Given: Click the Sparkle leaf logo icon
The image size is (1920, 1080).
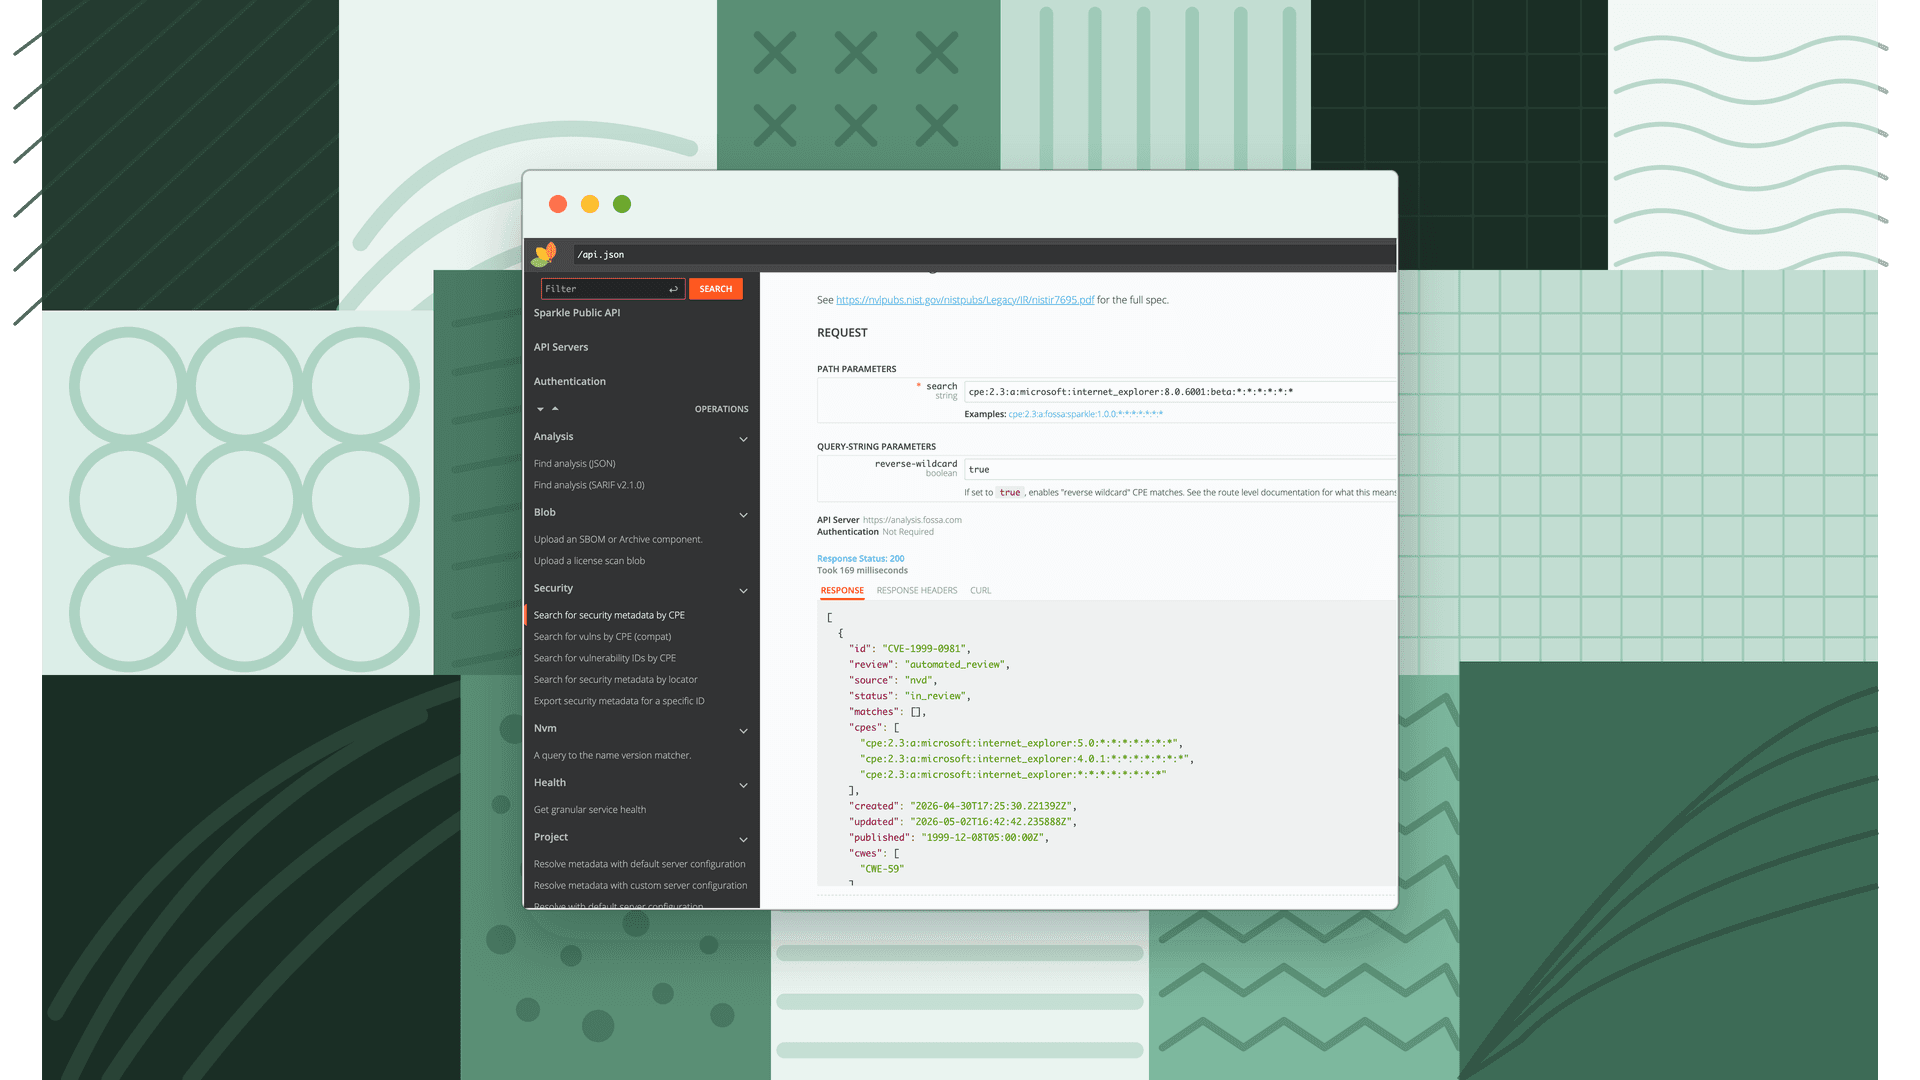Looking at the screenshot, I should [544, 254].
